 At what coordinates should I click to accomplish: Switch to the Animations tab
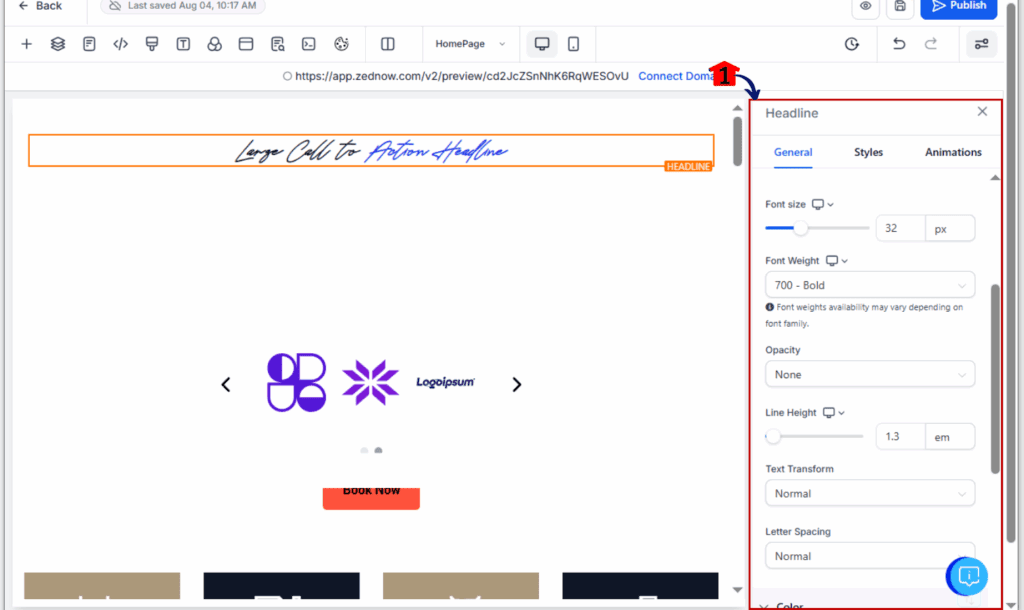pyautogui.click(x=953, y=152)
